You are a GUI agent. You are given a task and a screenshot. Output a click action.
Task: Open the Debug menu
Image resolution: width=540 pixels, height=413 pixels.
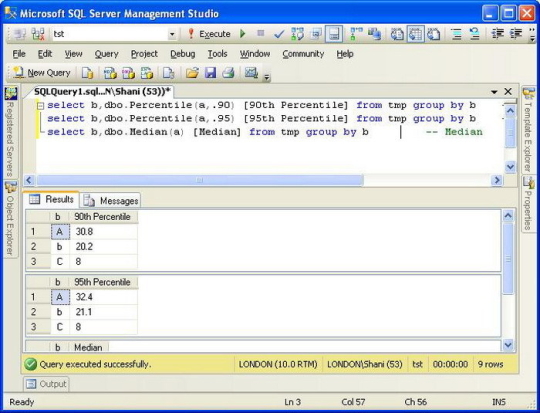coord(183,54)
